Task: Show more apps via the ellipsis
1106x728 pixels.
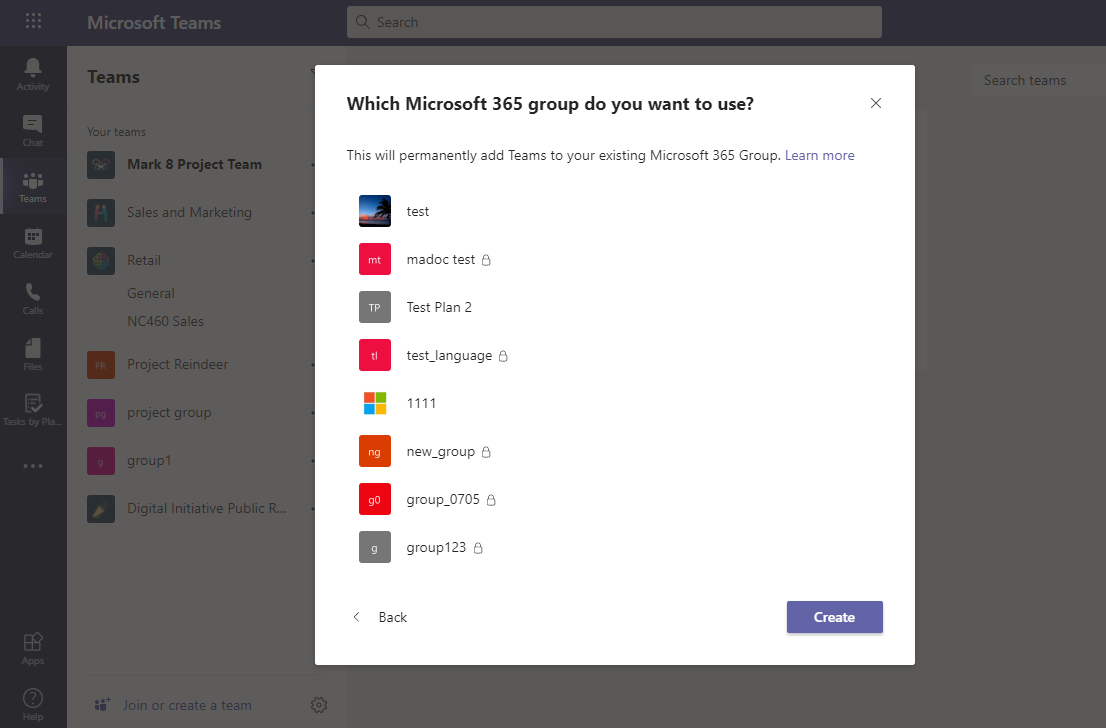Action: pos(32,465)
